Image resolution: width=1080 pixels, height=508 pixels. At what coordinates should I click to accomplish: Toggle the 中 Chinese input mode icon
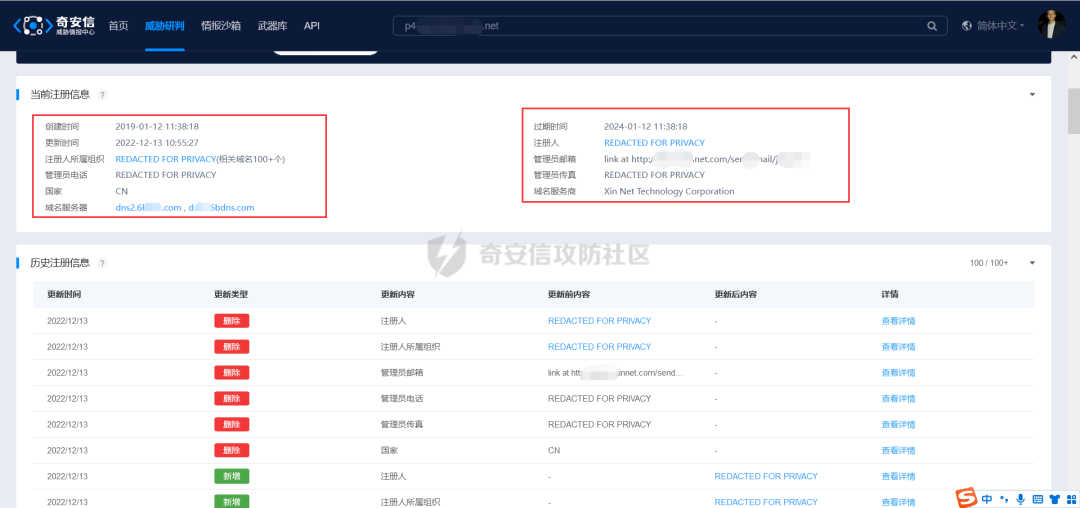[987, 498]
